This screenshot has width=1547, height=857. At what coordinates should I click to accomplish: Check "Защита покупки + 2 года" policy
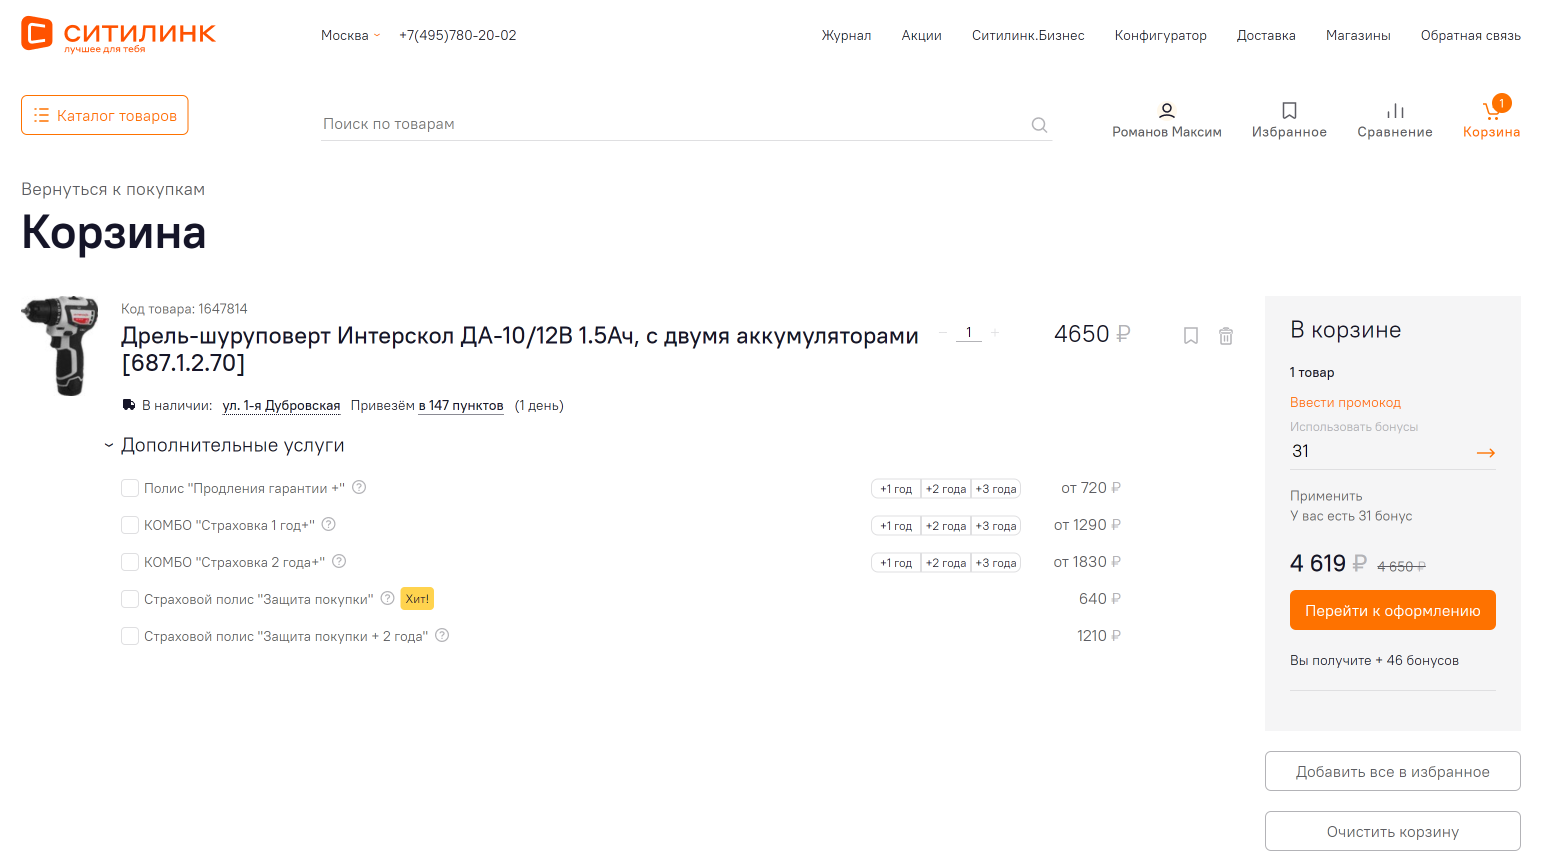pyautogui.click(x=130, y=636)
